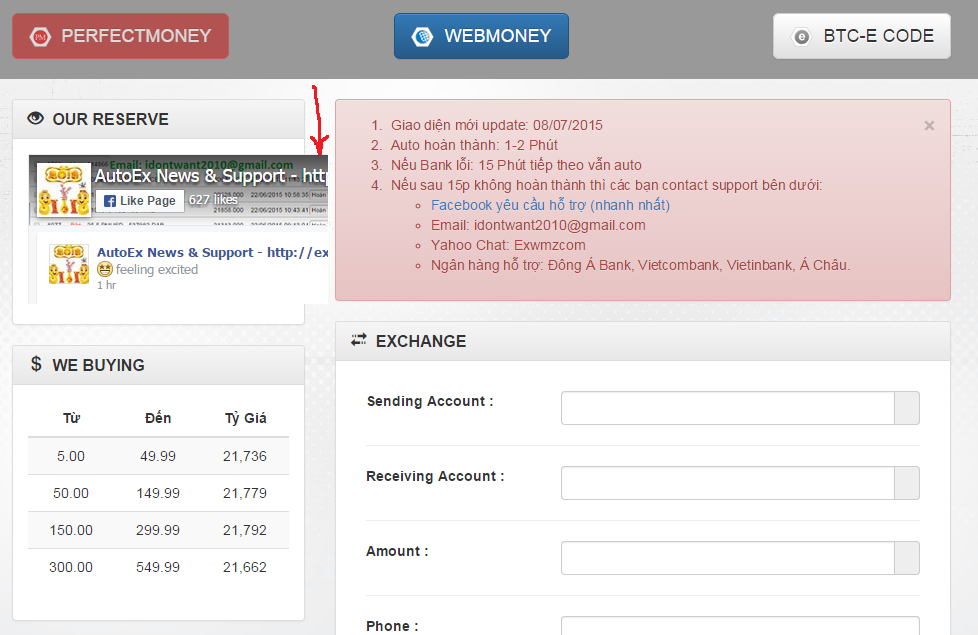Viewport: 978px width, 635px height.
Task: Click the feeling excited emoji icon
Action: tap(105, 269)
